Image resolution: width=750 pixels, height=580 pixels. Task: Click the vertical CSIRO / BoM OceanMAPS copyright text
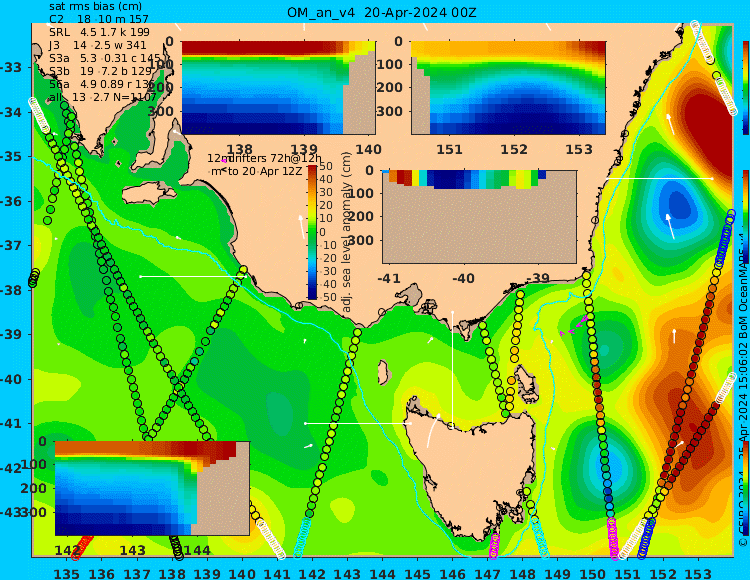(743, 392)
